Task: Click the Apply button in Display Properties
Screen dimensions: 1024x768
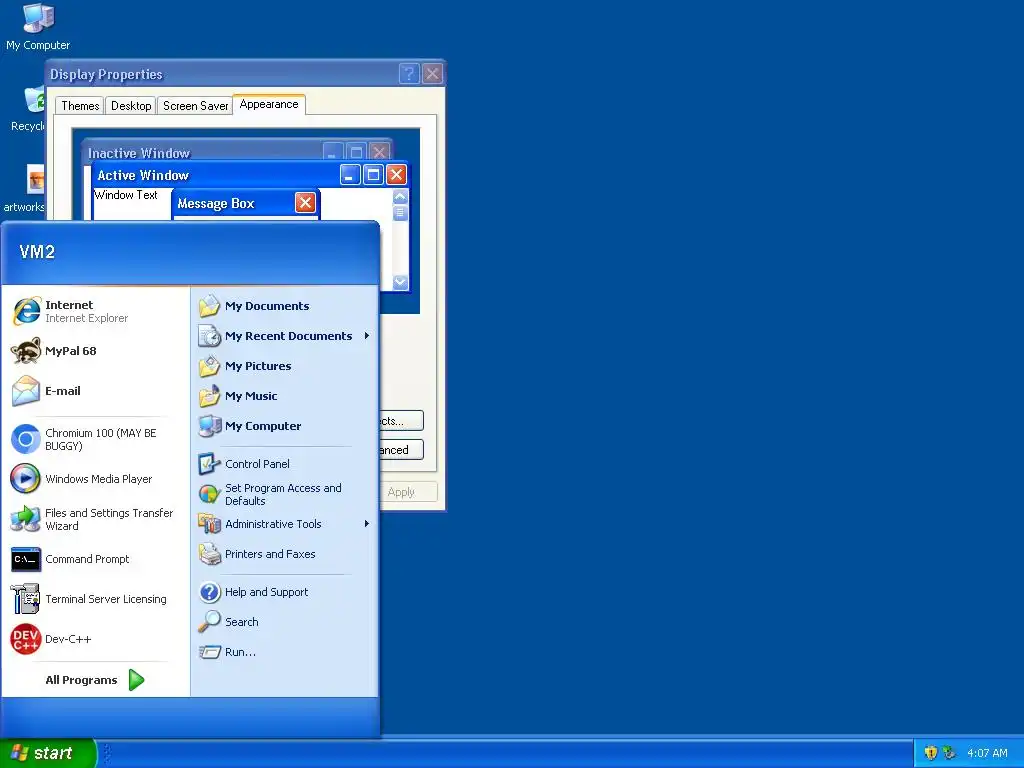Action: tap(408, 492)
